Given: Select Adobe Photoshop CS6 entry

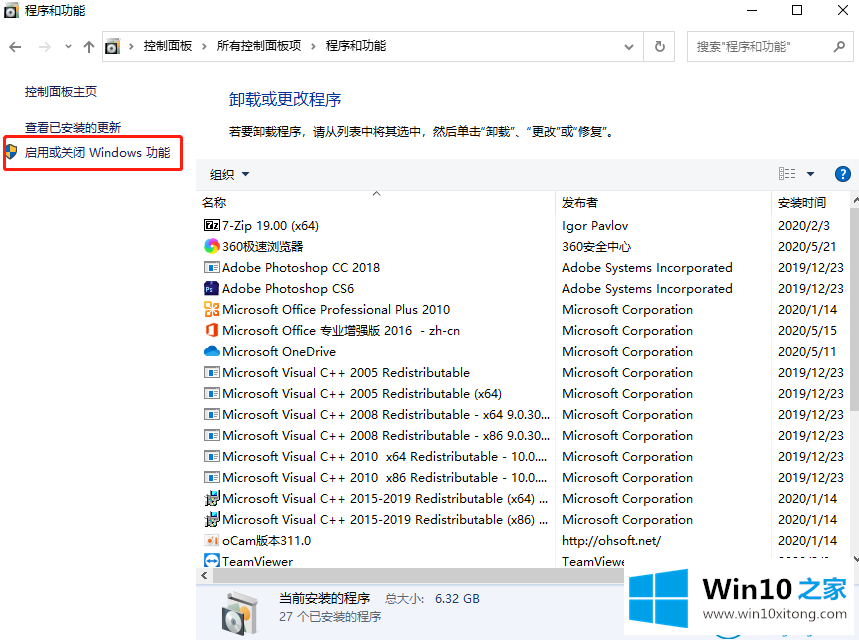Looking at the screenshot, I should point(288,288).
